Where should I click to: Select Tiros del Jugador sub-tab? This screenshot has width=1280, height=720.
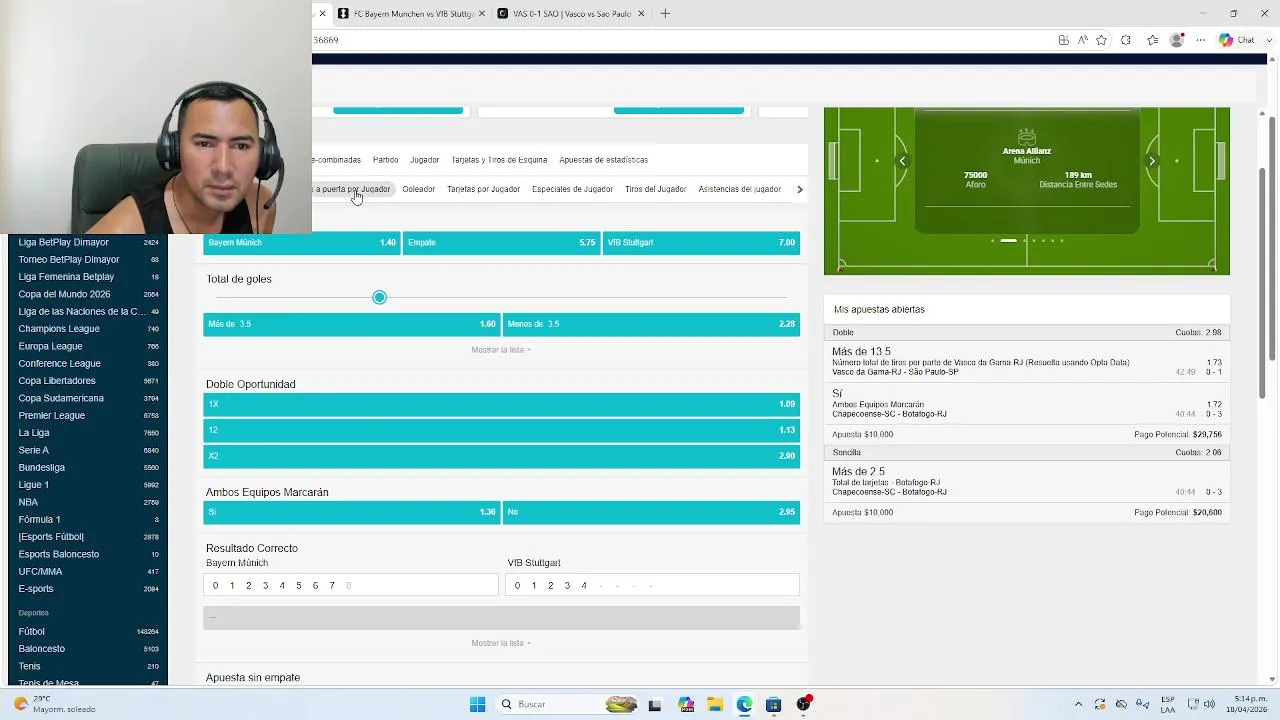point(655,189)
